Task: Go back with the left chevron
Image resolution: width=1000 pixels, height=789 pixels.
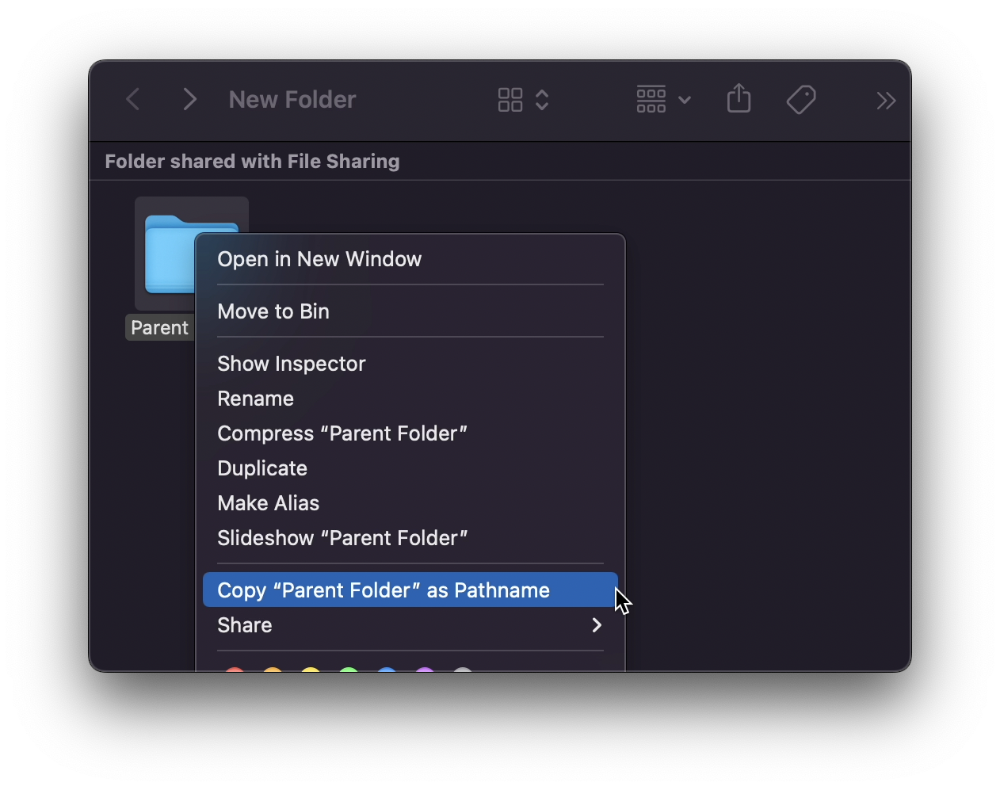Action: pos(133,100)
